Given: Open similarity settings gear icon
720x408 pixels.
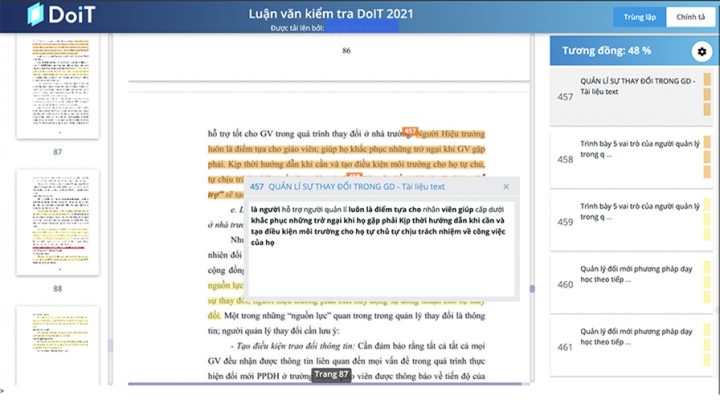Looking at the screenshot, I should (x=702, y=51).
